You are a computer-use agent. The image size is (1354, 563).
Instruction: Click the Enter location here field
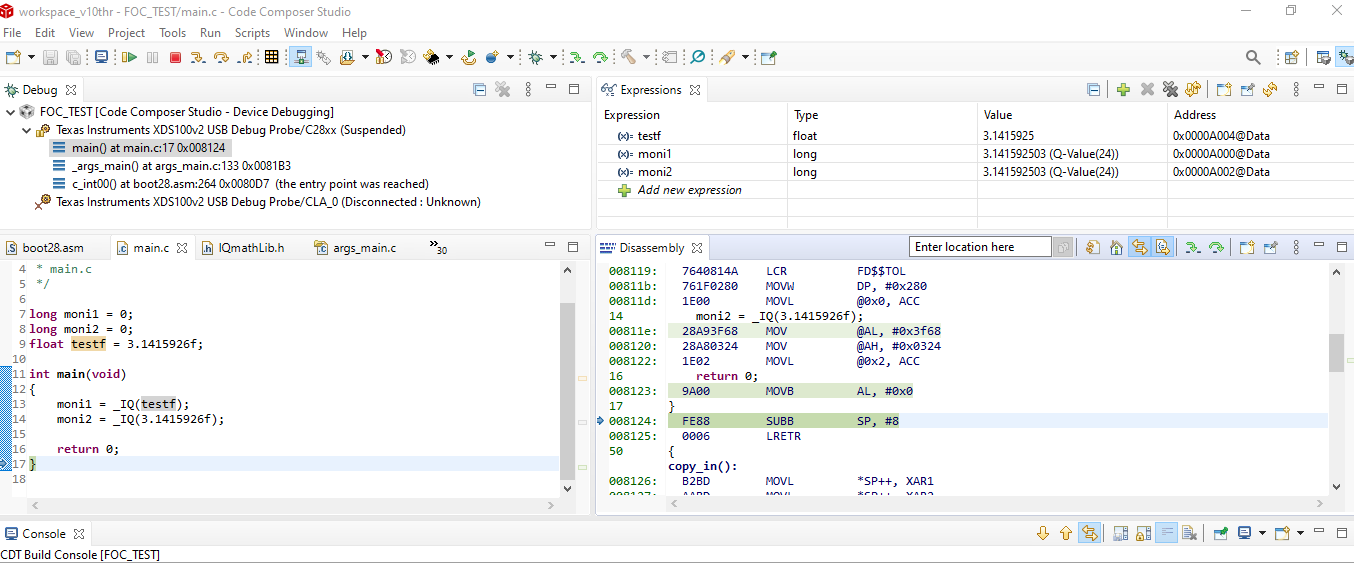(979, 247)
